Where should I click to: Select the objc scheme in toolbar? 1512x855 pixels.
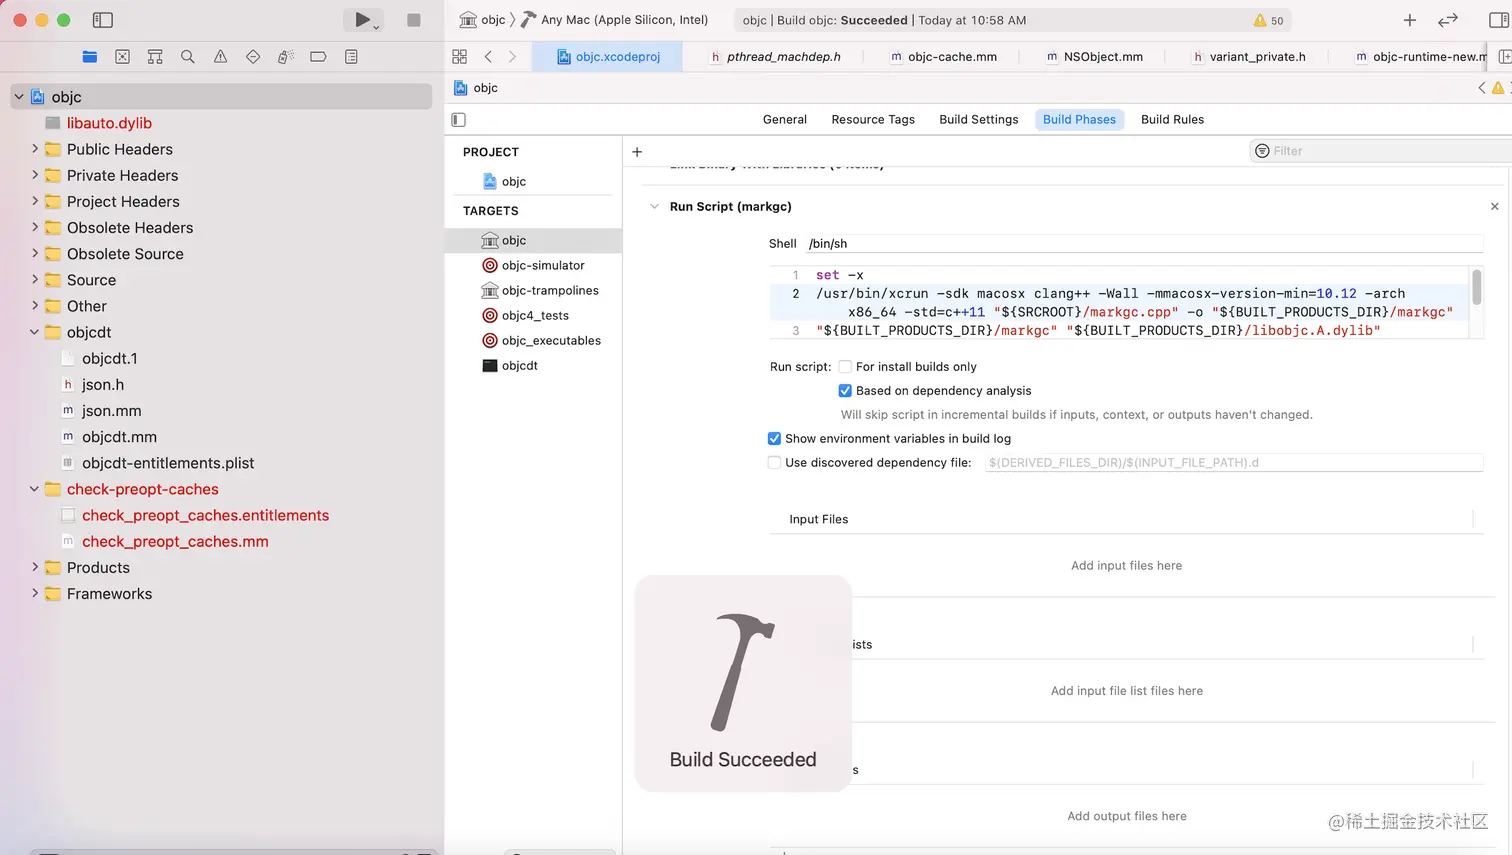coord(483,20)
